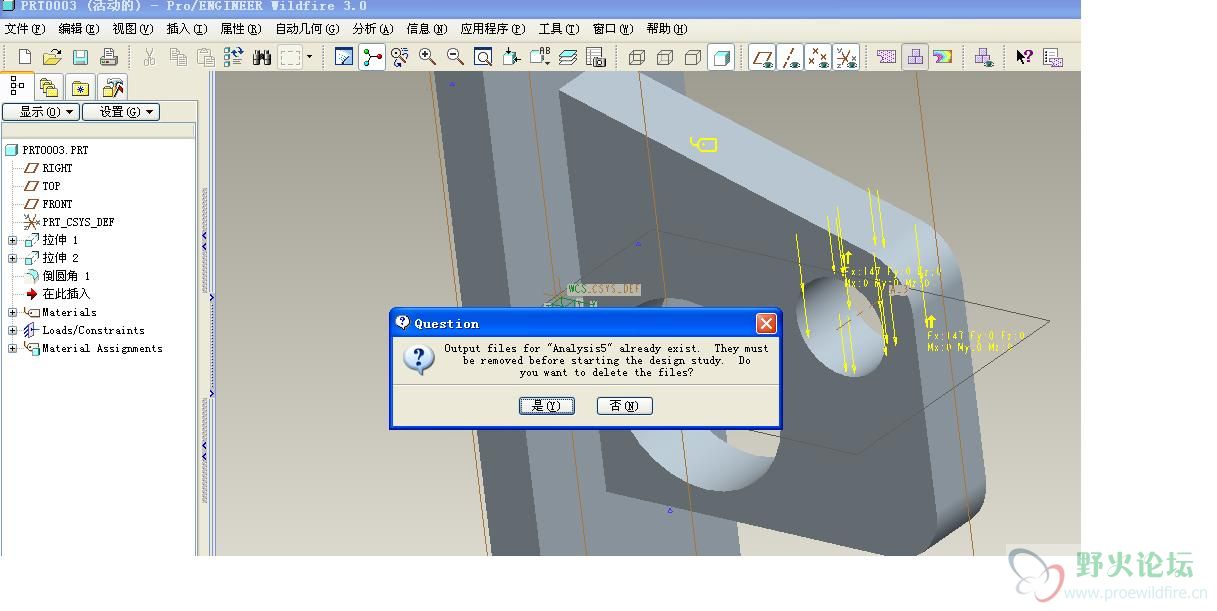Open the Saved View list icon
Image resolution: width=1217 pixels, height=611 pixels.
[540, 58]
